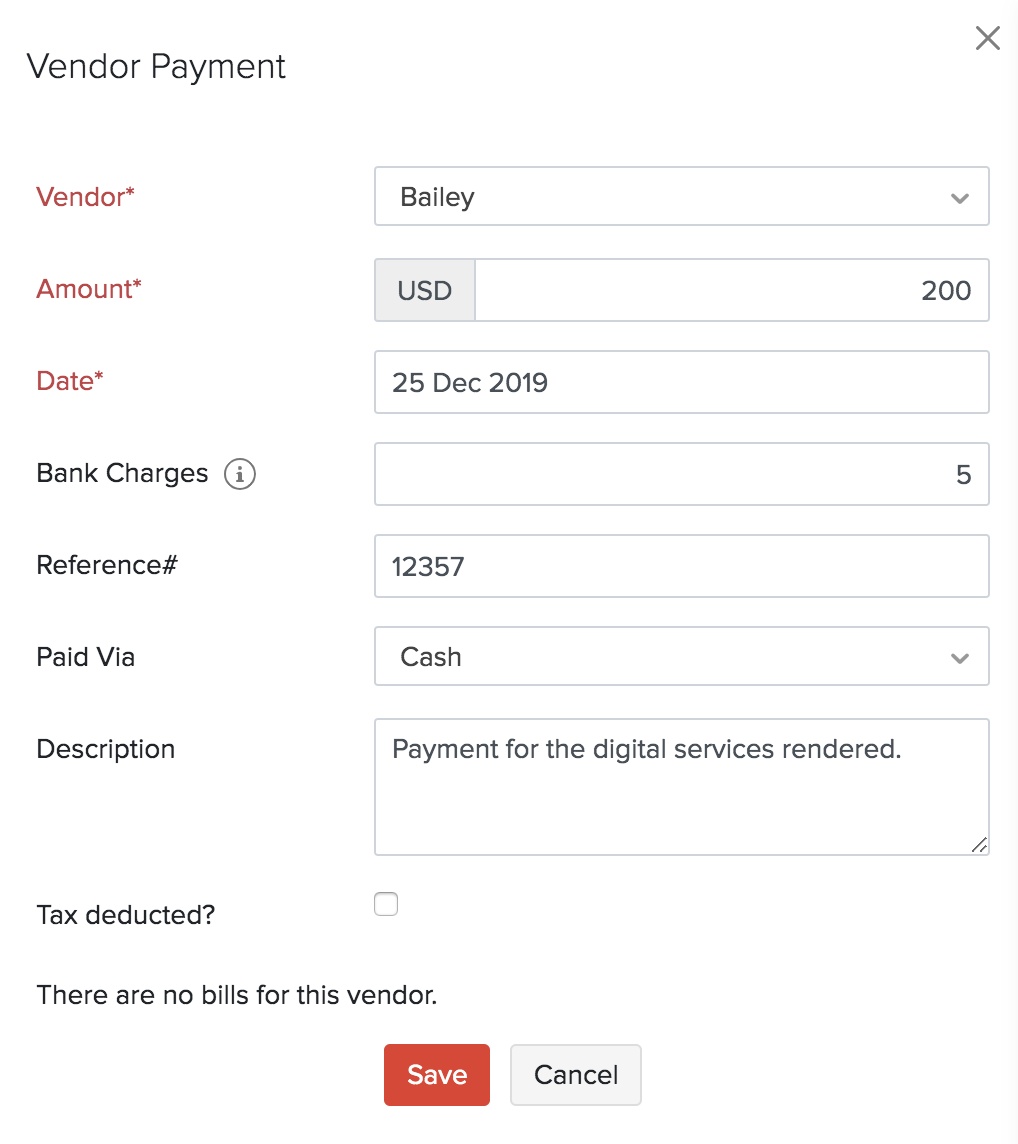Click the Vendor Payment dialog title
Viewport: 1018px width, 1144px height.
[157, 66]
